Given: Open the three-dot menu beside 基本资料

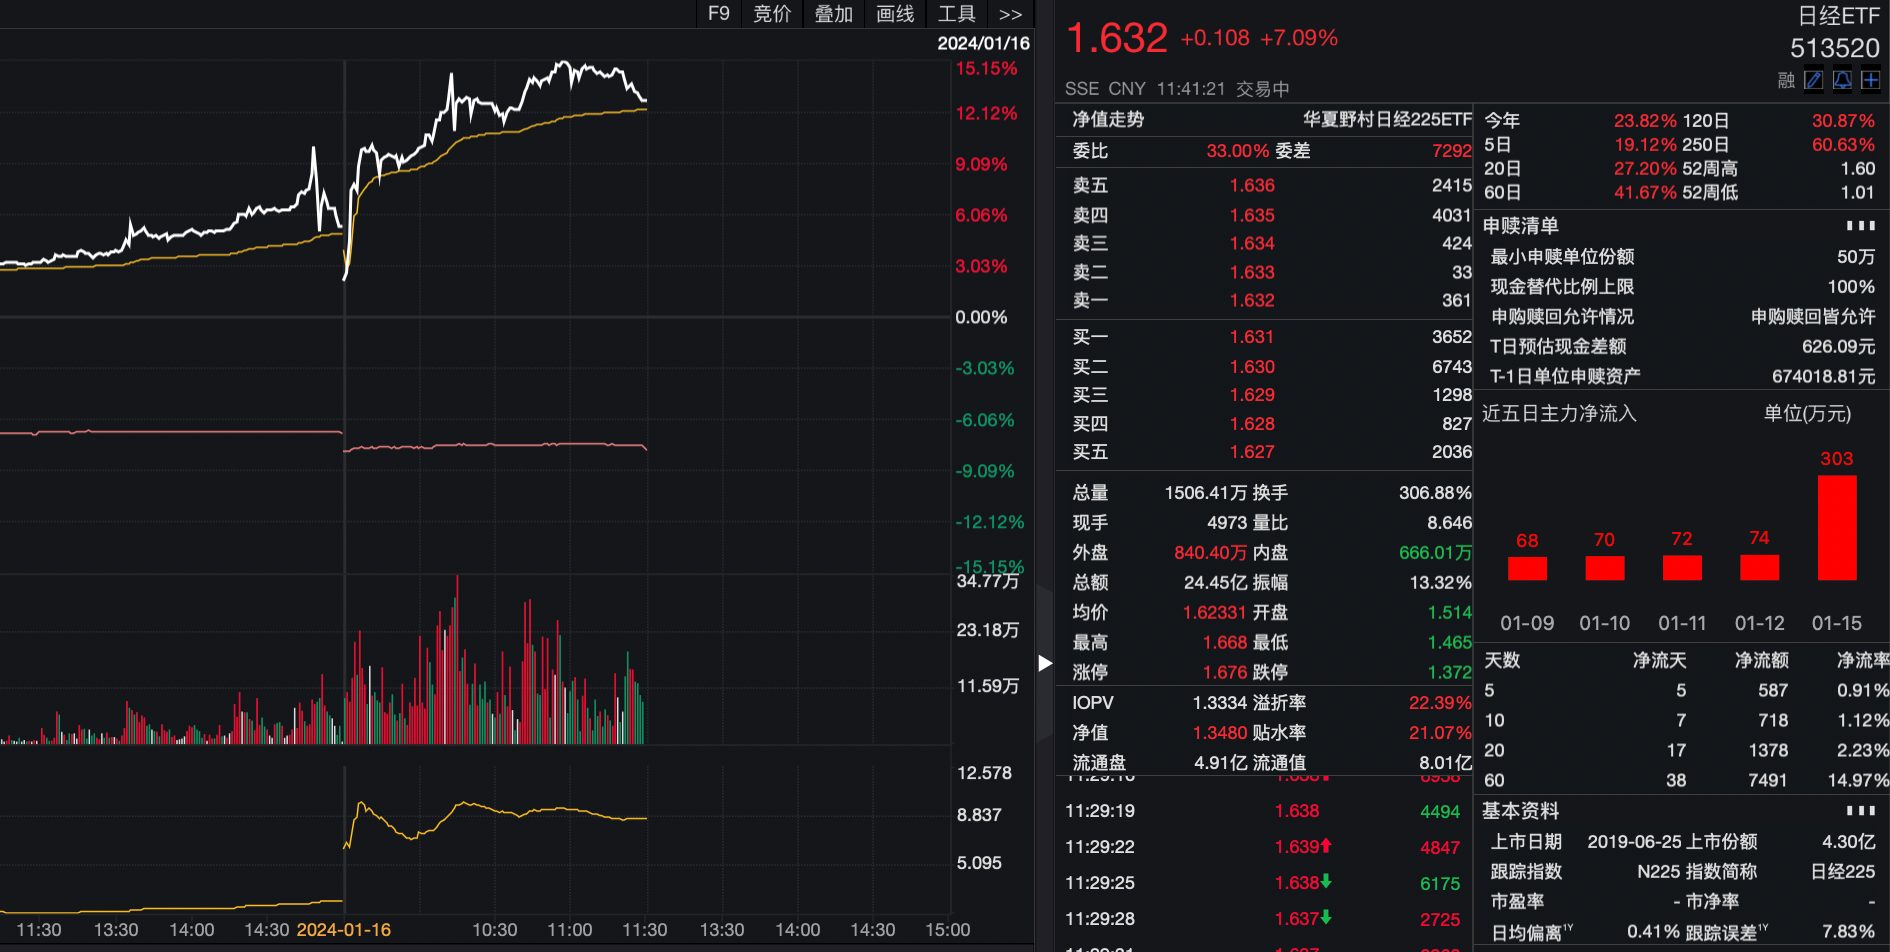Looking at the screenshot, I should click(x=1860, y=810).
